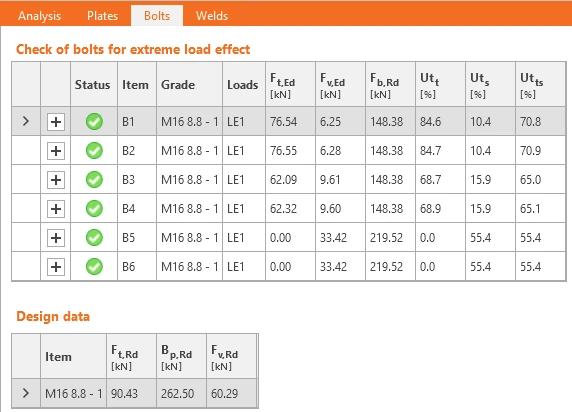The image size is (572, 412).
Task: Click the row arrow beside bolt B1
Action: 26,121
